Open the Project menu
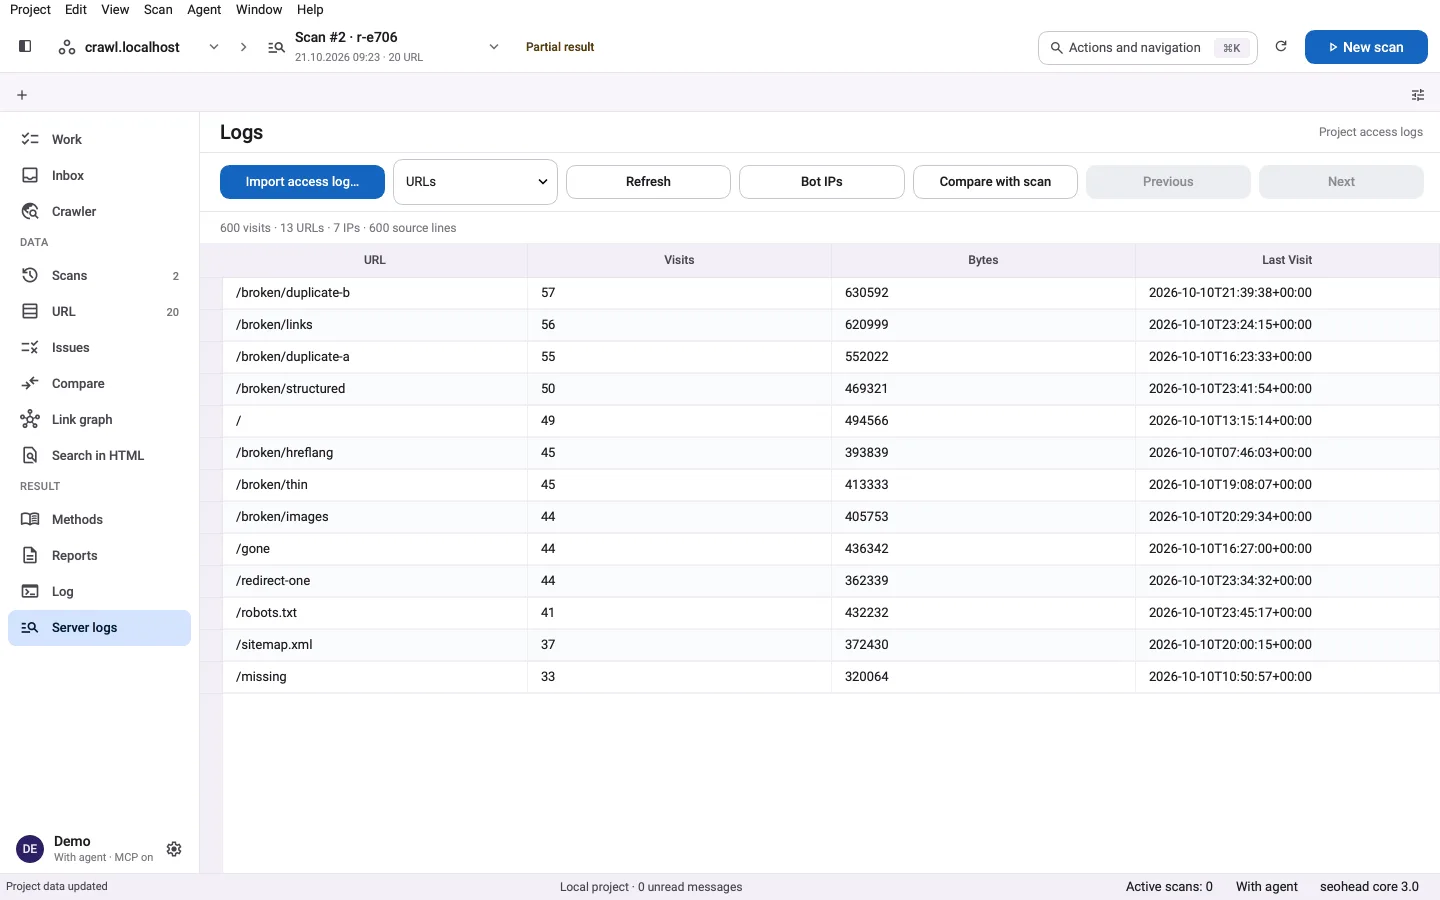Screen dimensions: 1440x900 coord(30,9)
